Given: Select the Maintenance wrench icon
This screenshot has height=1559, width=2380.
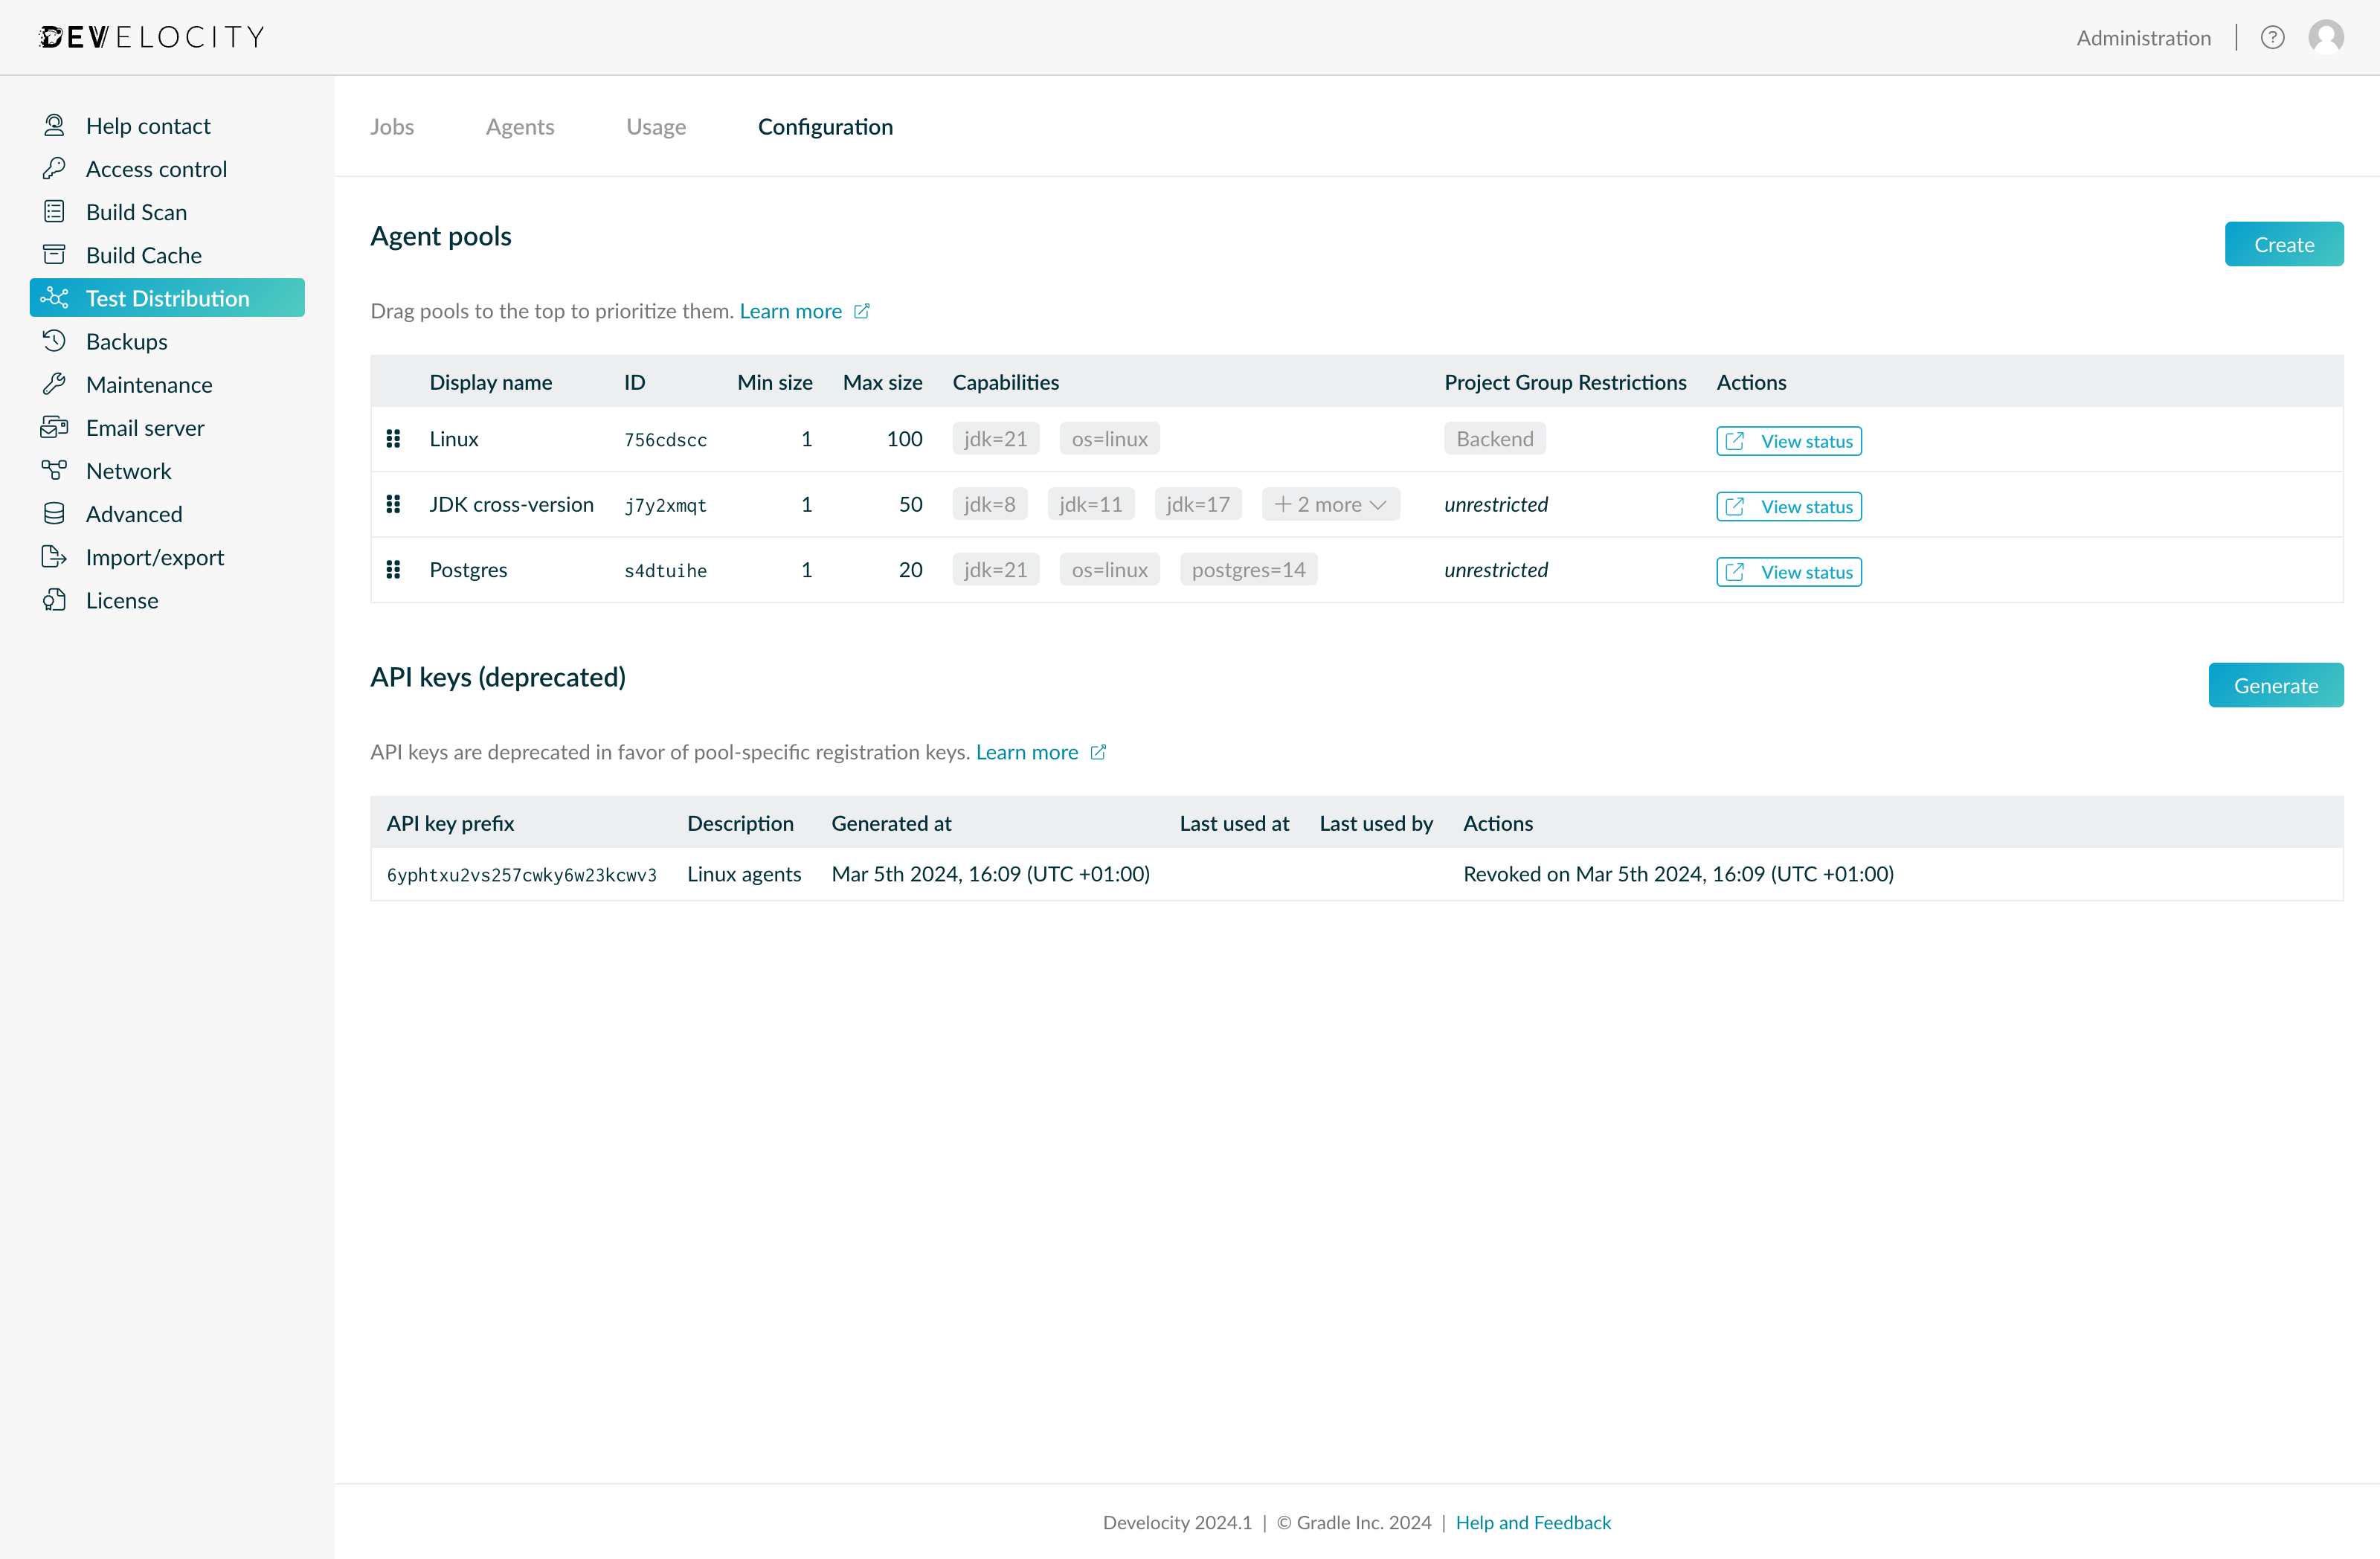Looking at the screenshot, I should (x=55, y=384).
